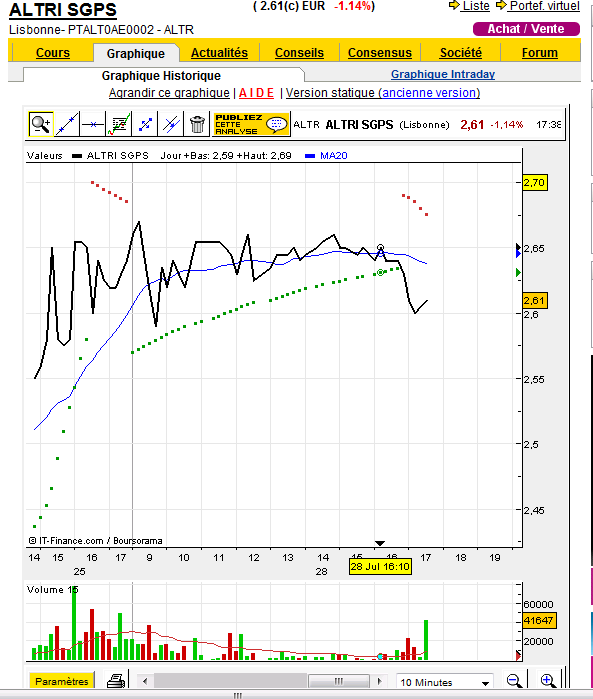The height and width of the screenshot is (699, 593).
Task: Click the ancienne version link
Action: [429, 93]
